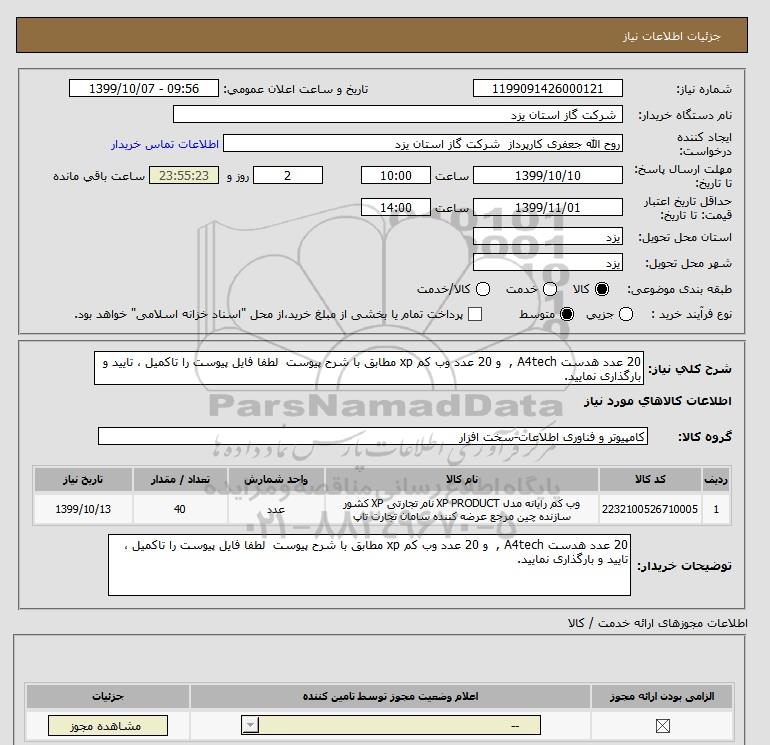This screenshot has height=745, width=770.
Task: Click the جزئیات اطلاعات نیاز page title
Action: coord(671,36)
